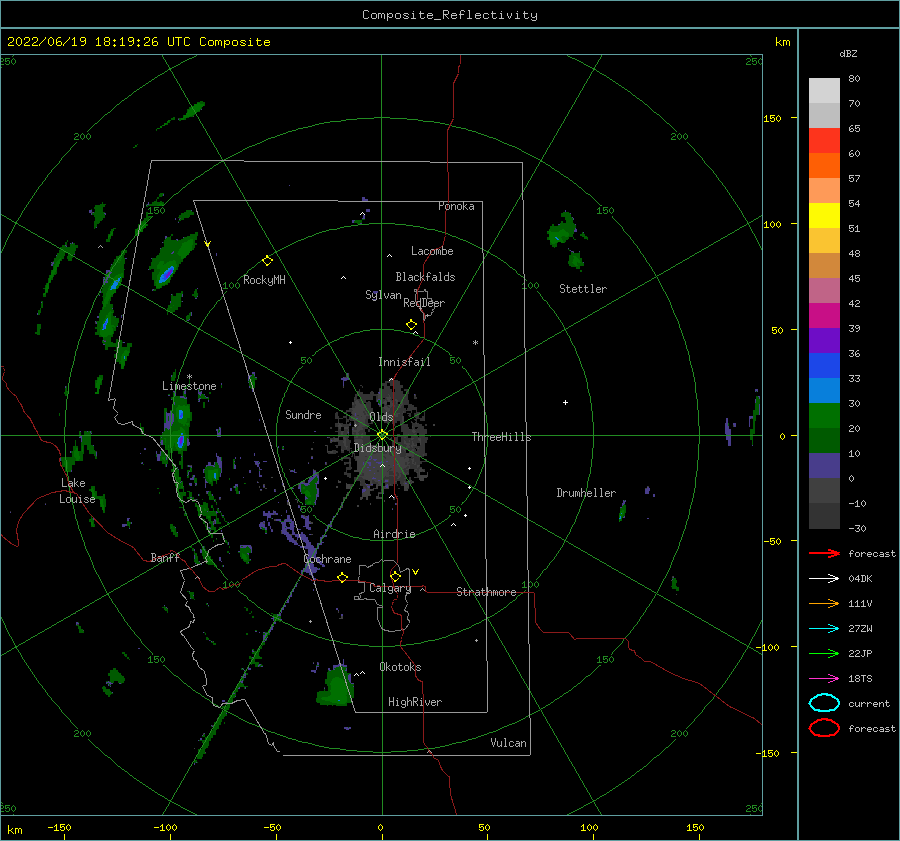Screen dimensions: 900x841
Task: Click the yellow diamond marker above RockyMH
Action: pyautogui.click(x=267, y=261)
